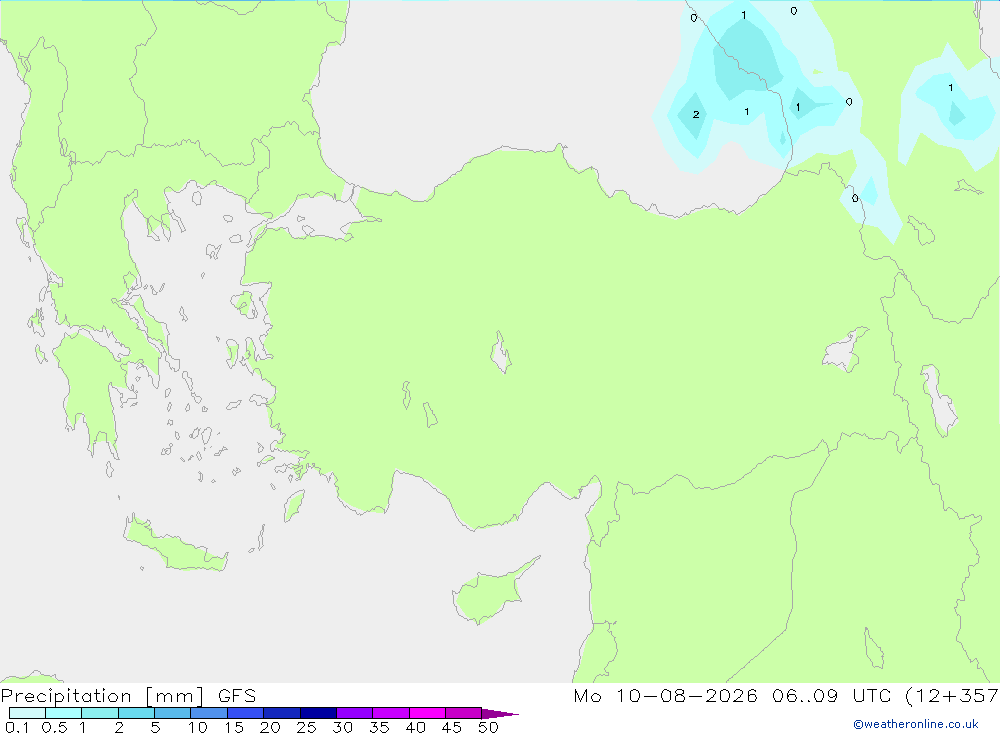Image resolution: width=1000 pixels, height=733 pixels.
Task: Click the legend label '10'
Action: click(x=198, y=727)
